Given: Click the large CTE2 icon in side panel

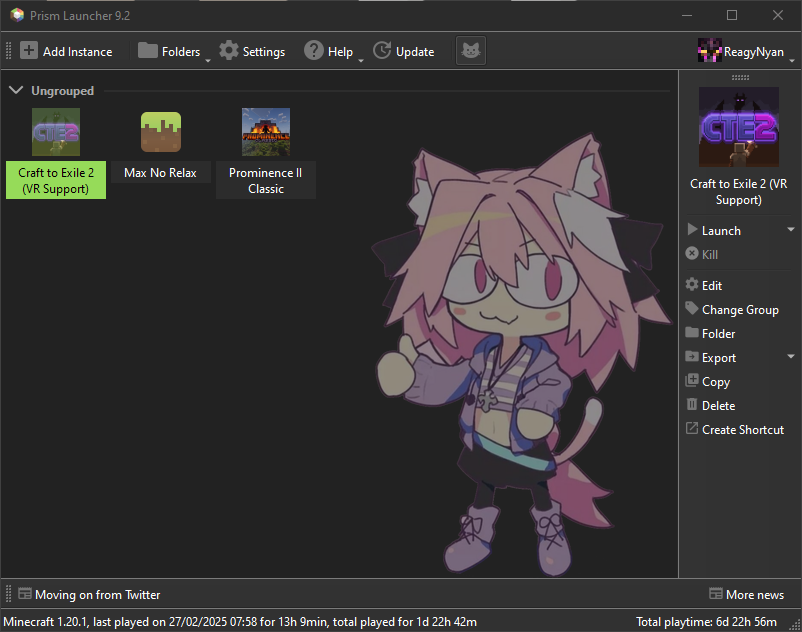Looking at the screenshot, I should pos(739,127).
